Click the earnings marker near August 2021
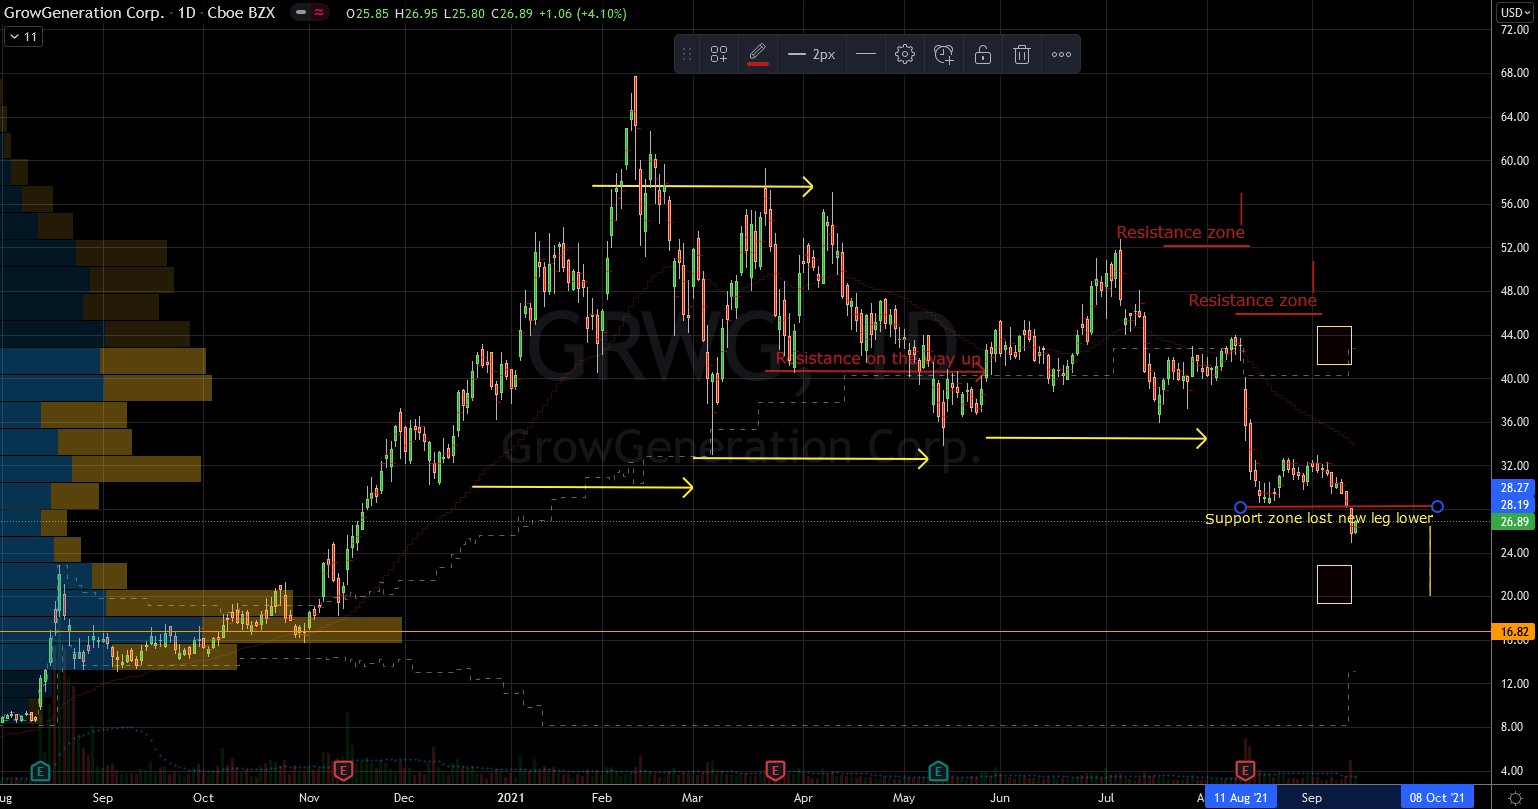The width and height of the screenshot is (1538, 809). (1246, 770)
